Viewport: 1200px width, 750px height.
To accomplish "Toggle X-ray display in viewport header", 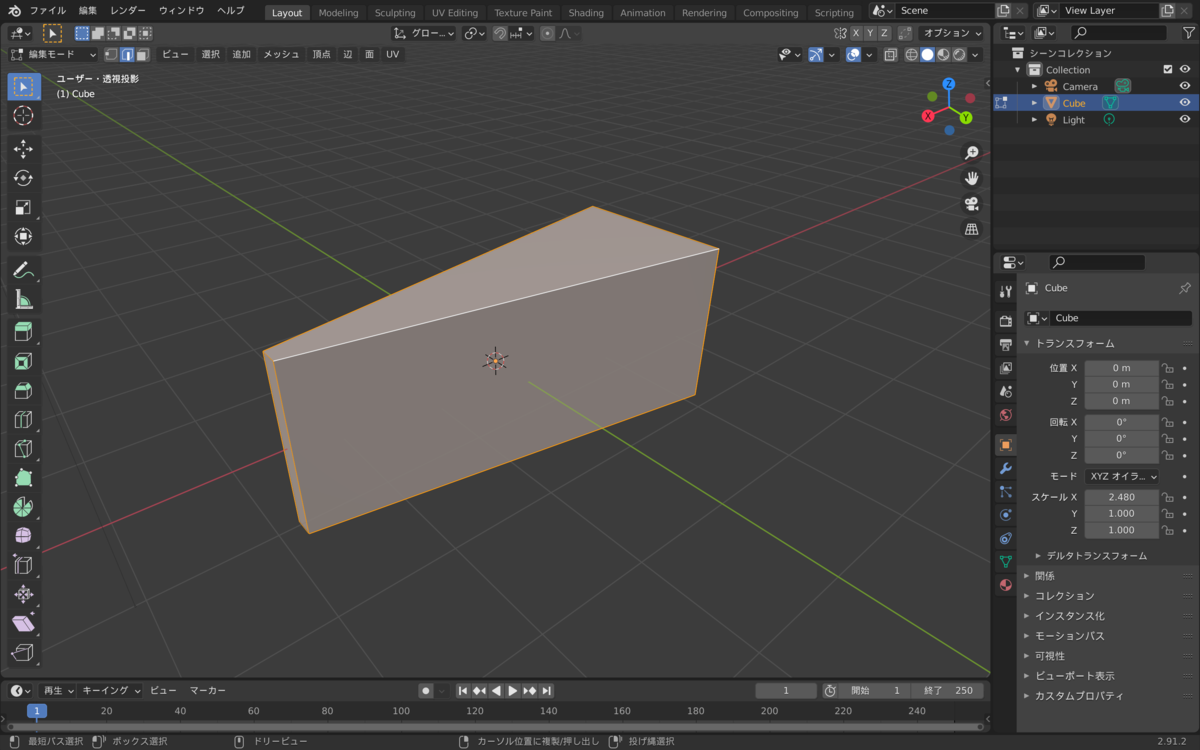I will click(891, 54).
